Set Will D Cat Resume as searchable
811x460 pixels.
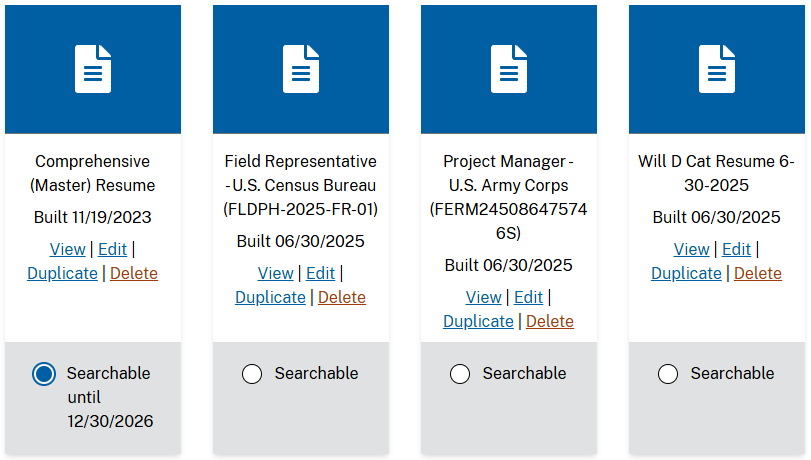pyautogui.click(x=668, y=374)
